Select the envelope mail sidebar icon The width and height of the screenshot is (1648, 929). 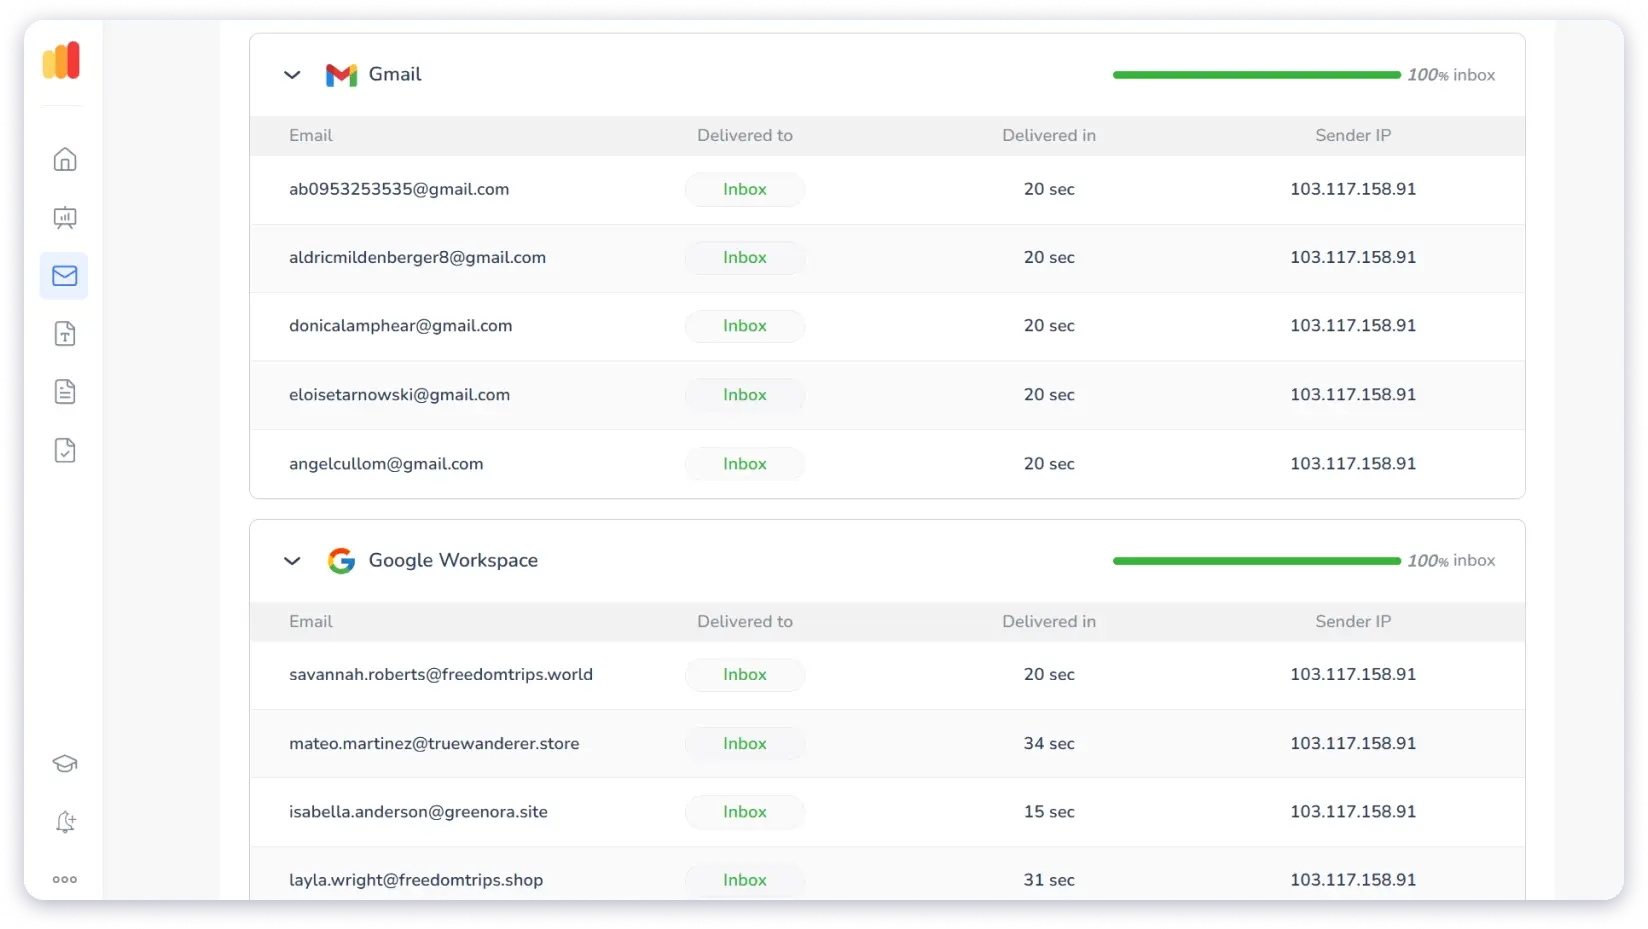pos(65,276)
